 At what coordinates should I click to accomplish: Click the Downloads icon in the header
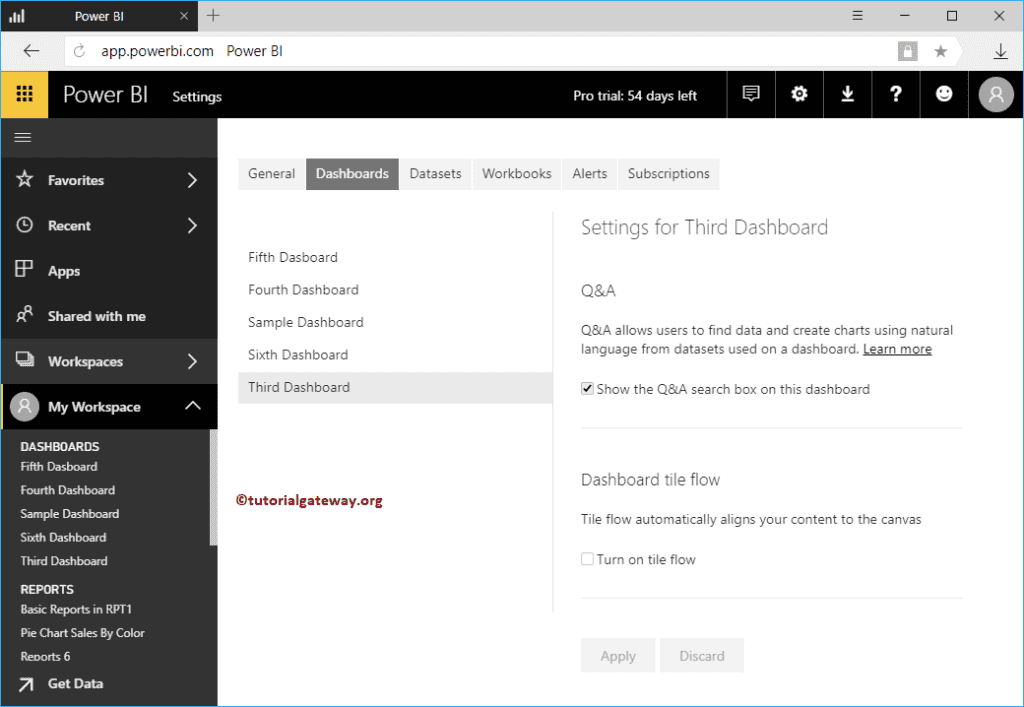pyautogui.click(x=847, y=93)
